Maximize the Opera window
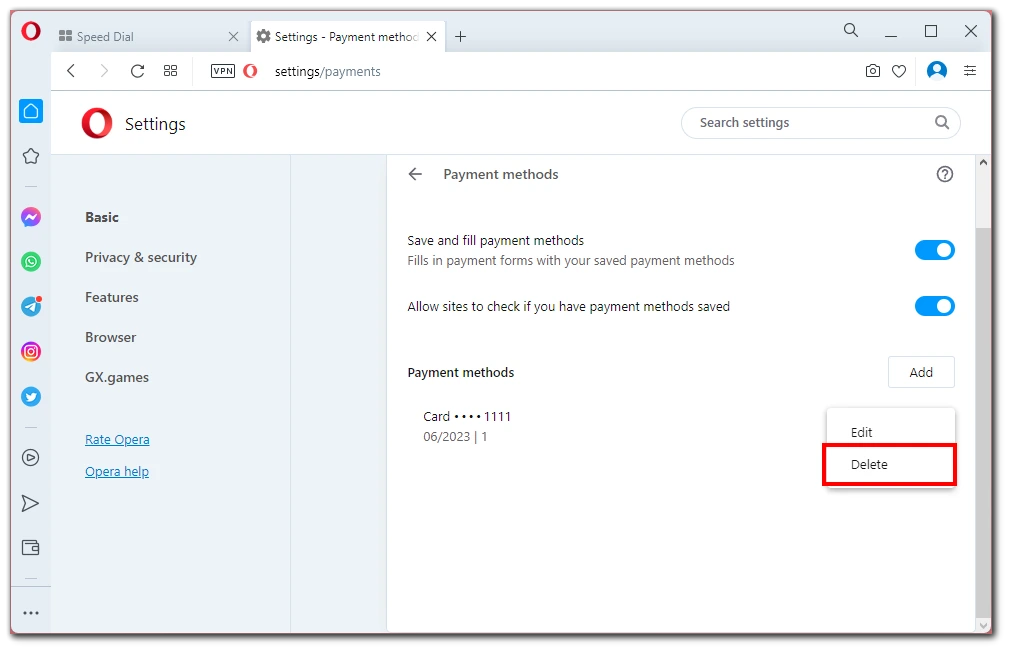The width and height of the screenshot is (1010, 652). pyautogui.click(x=931, y=31)
